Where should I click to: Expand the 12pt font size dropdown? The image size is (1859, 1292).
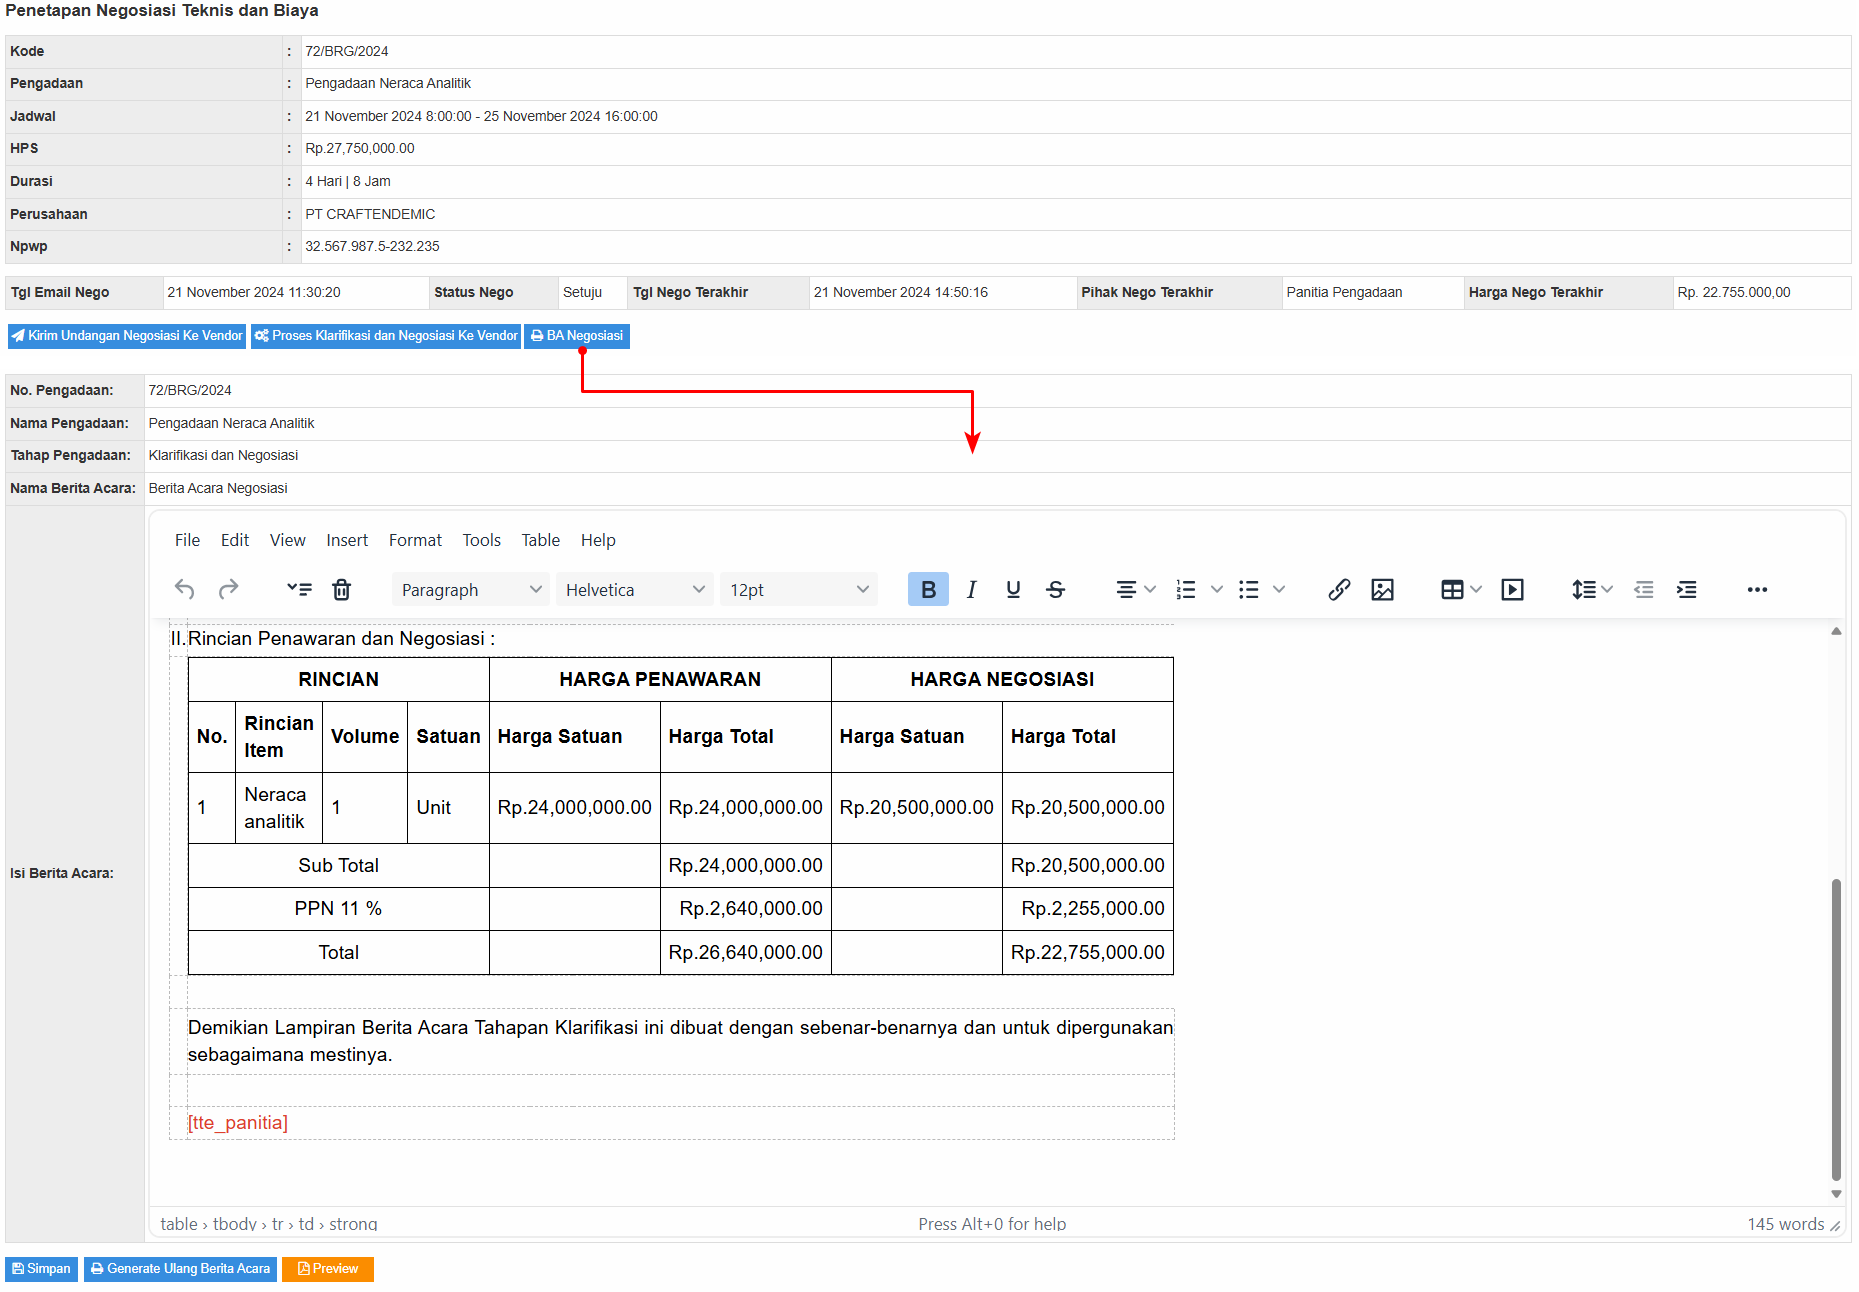tap(798, 589)
